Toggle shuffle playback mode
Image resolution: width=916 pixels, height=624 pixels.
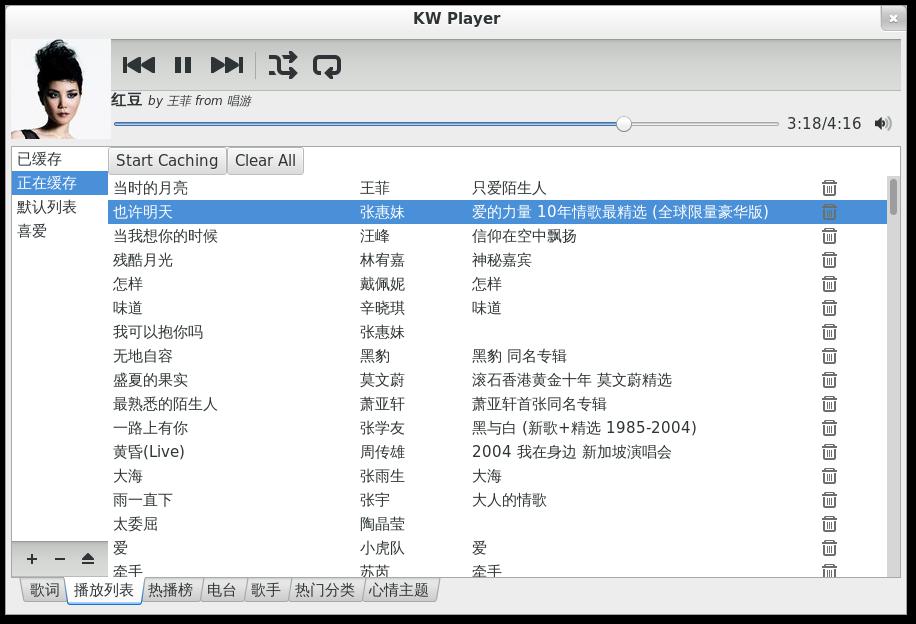coord(283,65)
